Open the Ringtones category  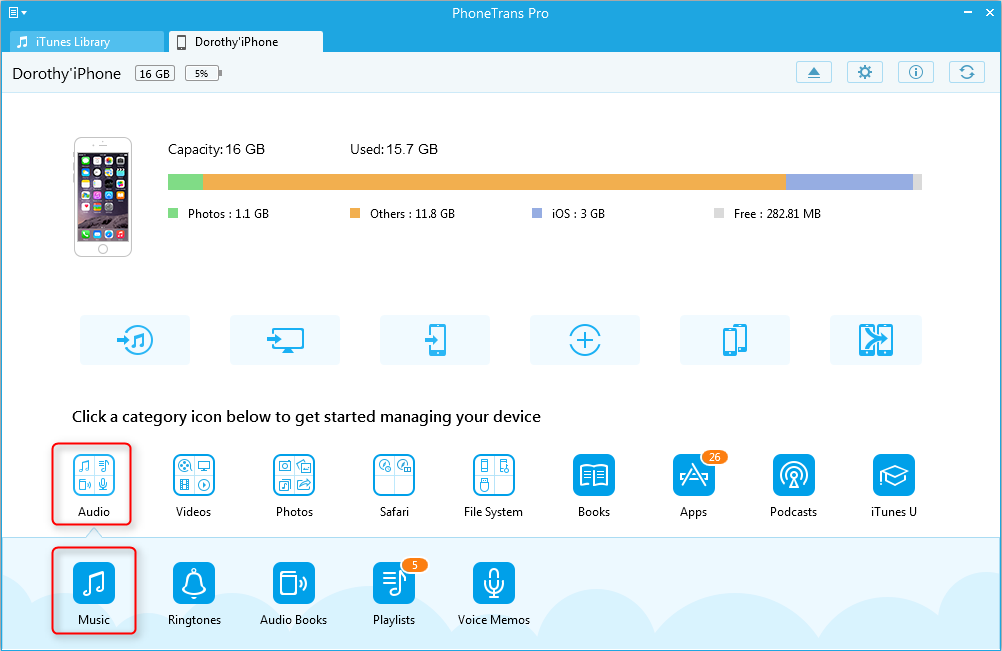(194, 583)
